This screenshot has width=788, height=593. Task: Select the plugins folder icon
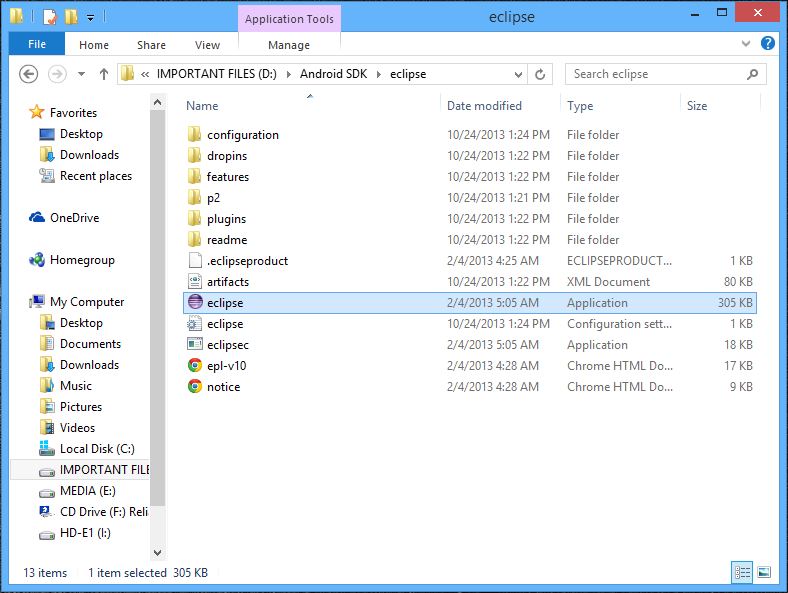(194, 219)
